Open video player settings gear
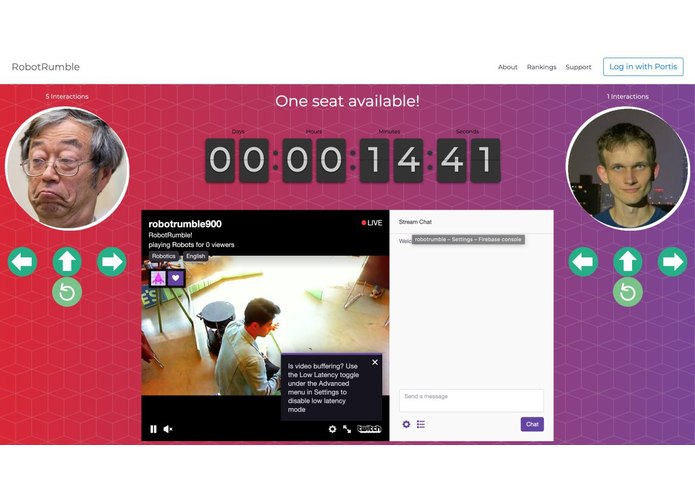This screenshot has width=695, height=494. tap(332, 429)
